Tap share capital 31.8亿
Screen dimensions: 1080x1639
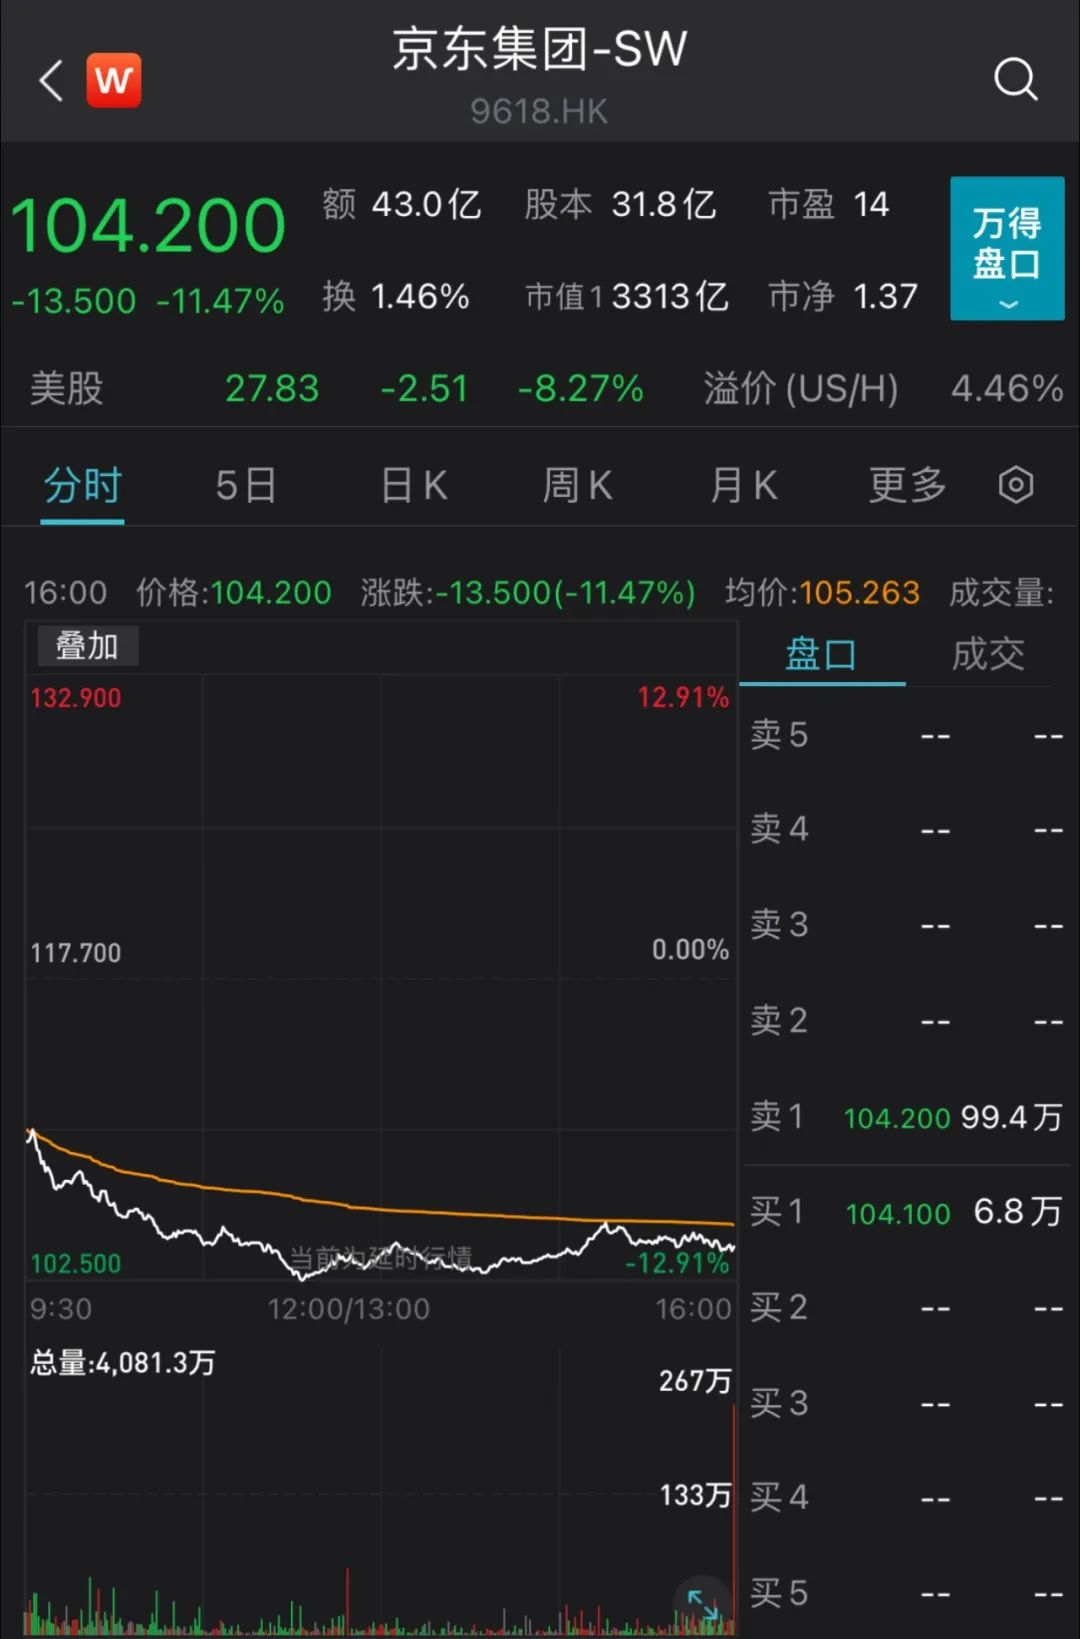[663, 205]
